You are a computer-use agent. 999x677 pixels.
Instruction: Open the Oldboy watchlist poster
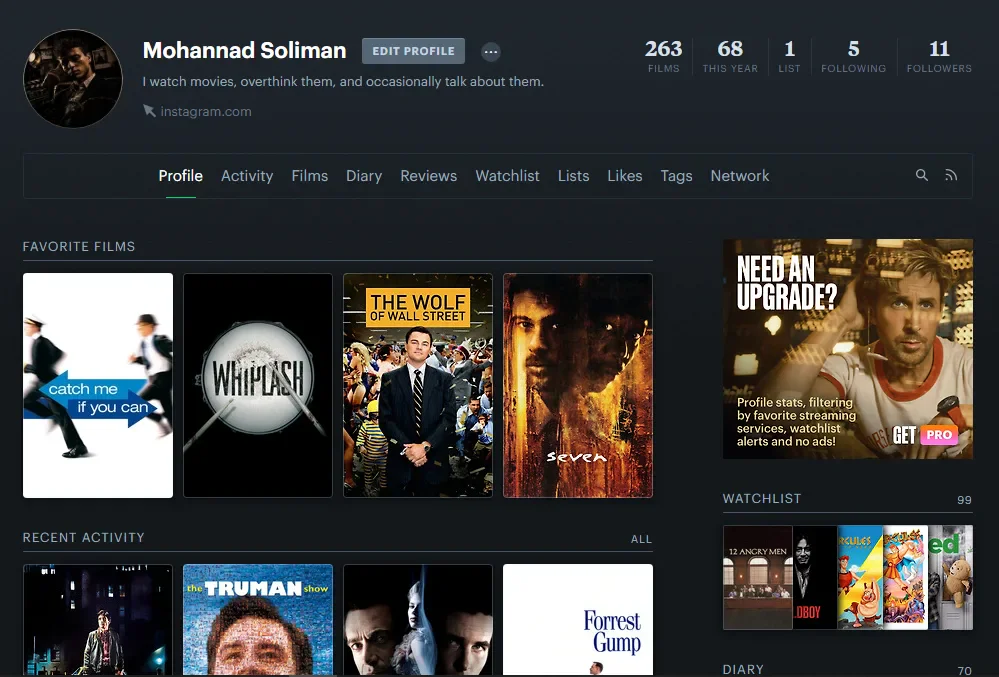pos(815,578)
